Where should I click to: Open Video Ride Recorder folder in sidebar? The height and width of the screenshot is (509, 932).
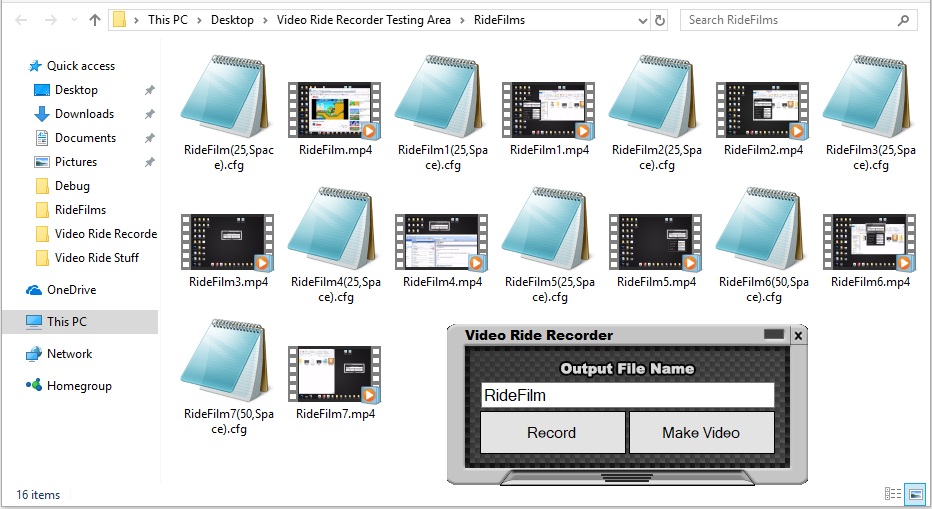(106, 234)
